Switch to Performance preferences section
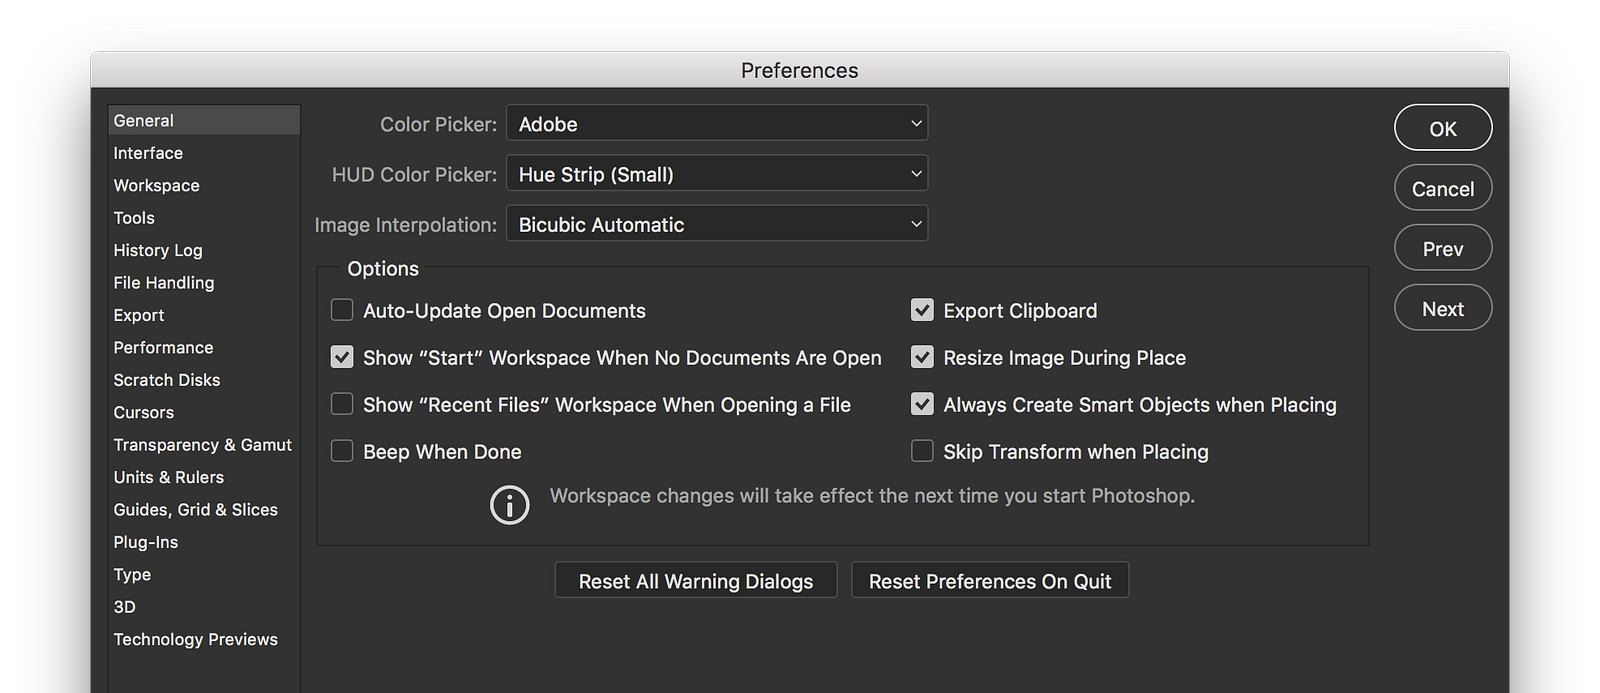 tap(163, 347)
